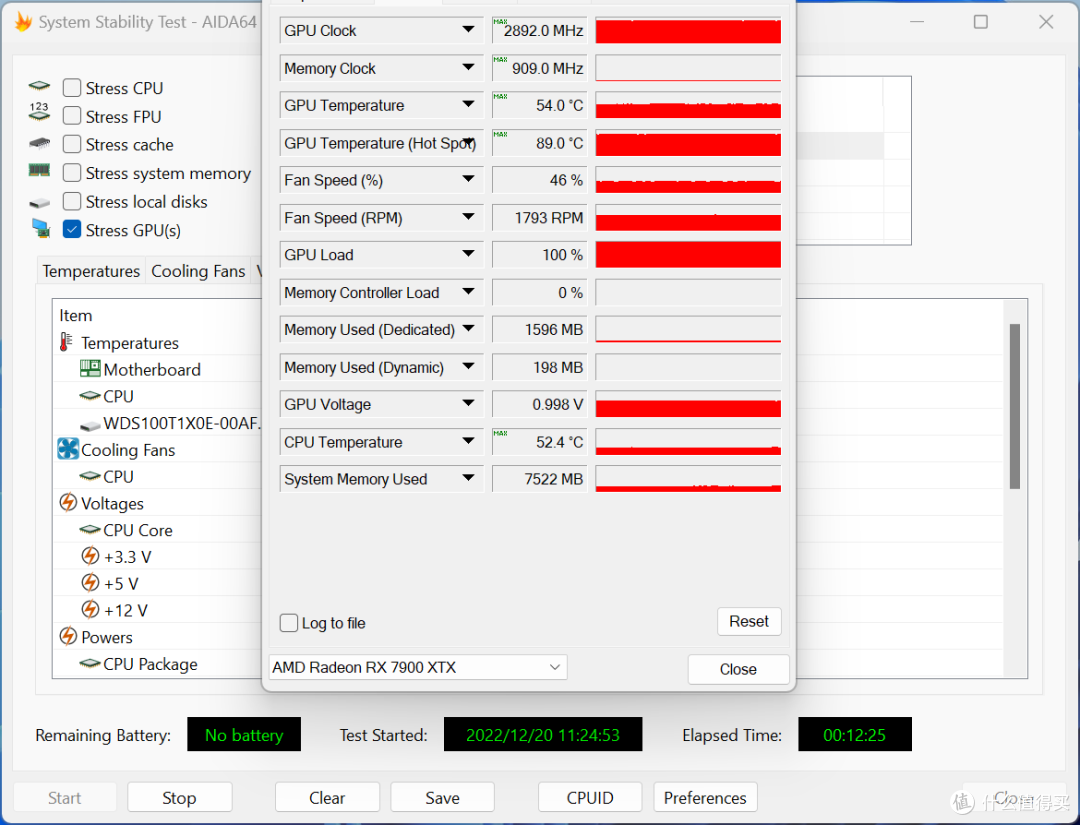Click the Stop button
Screen dimensions: 1080x825
(x=179, y=797)
